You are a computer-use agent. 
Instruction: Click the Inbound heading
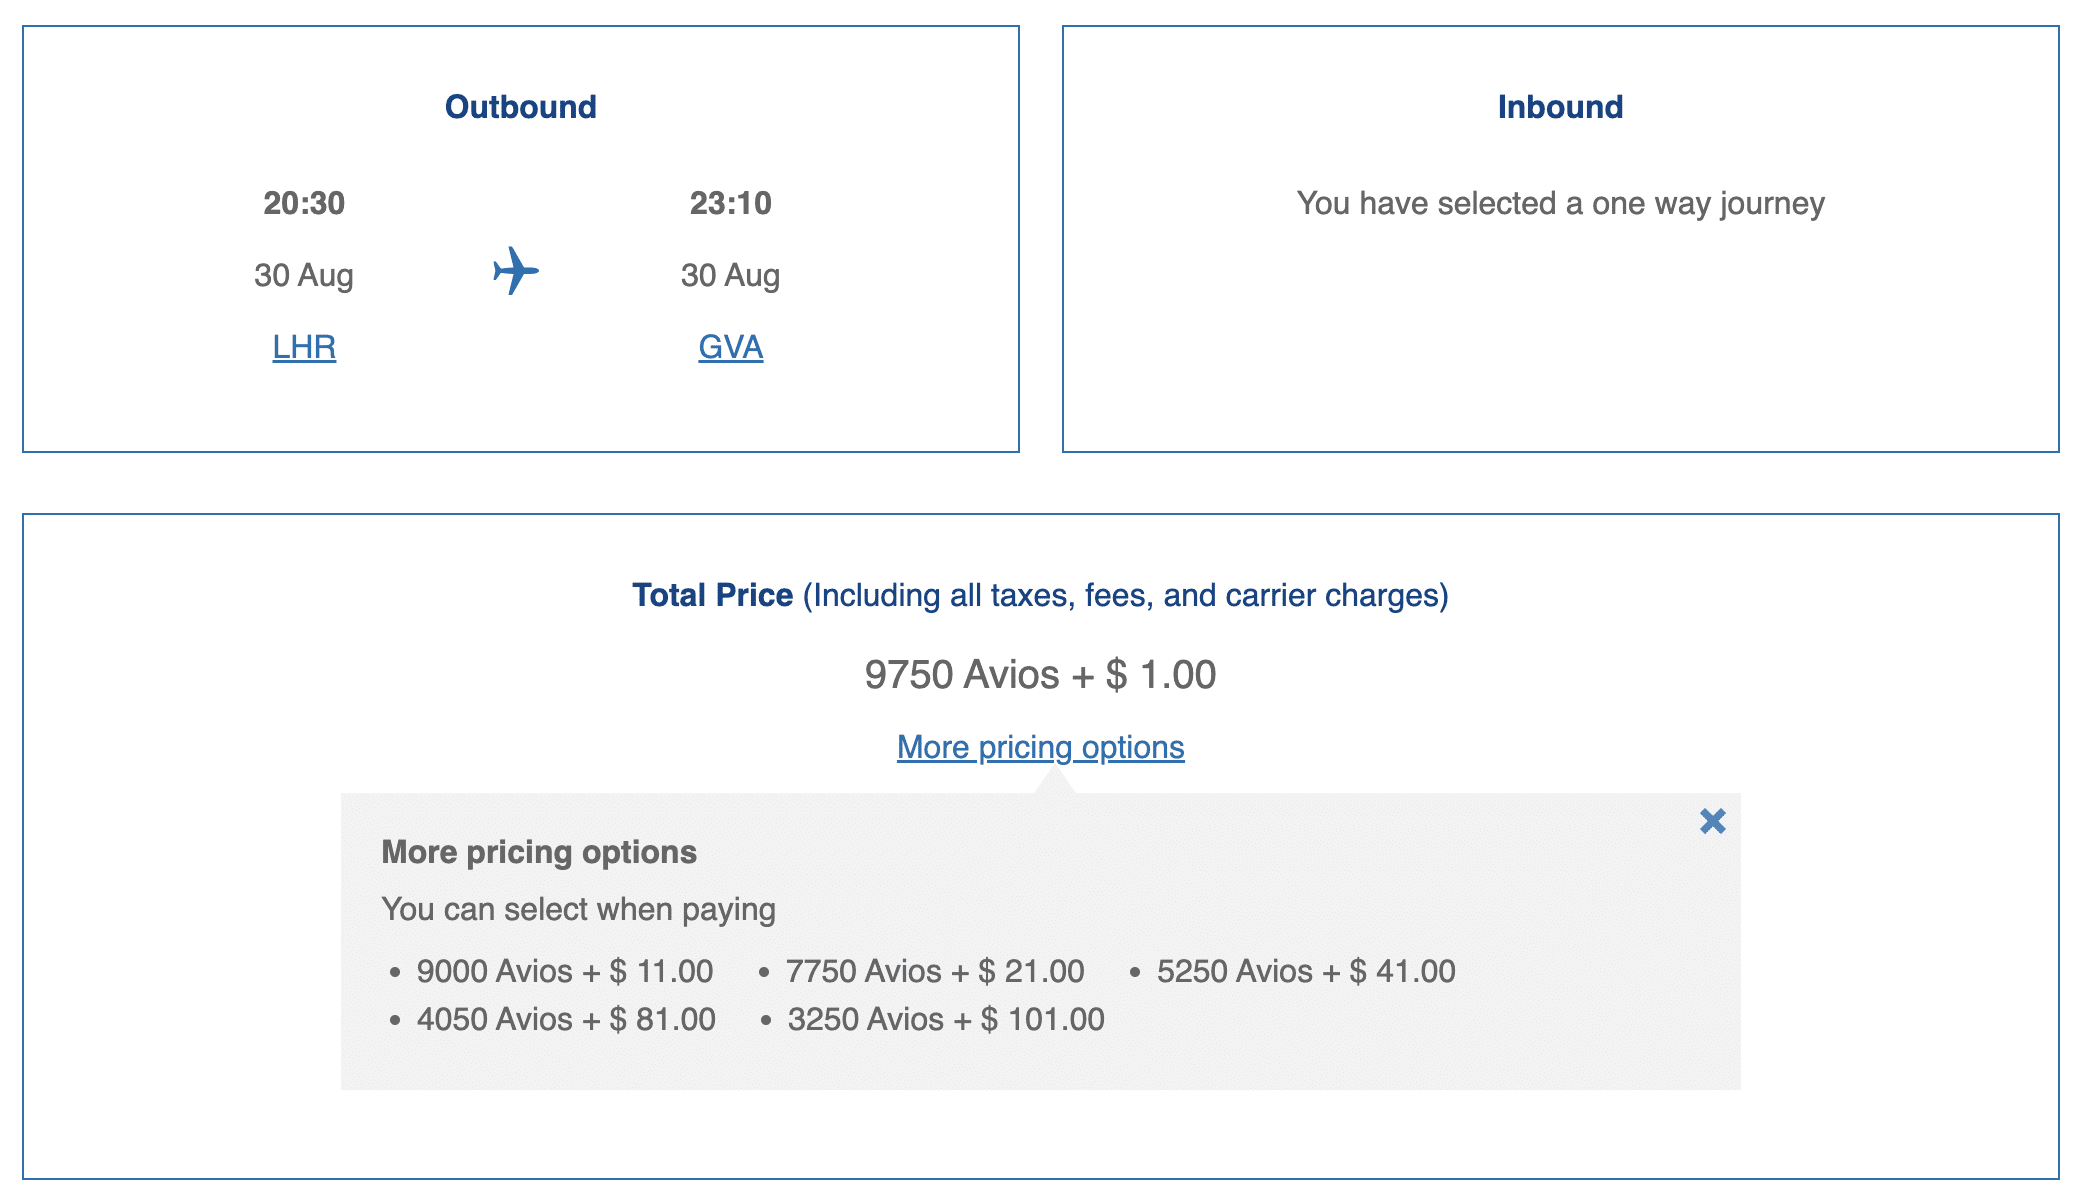coord(1560,107)
